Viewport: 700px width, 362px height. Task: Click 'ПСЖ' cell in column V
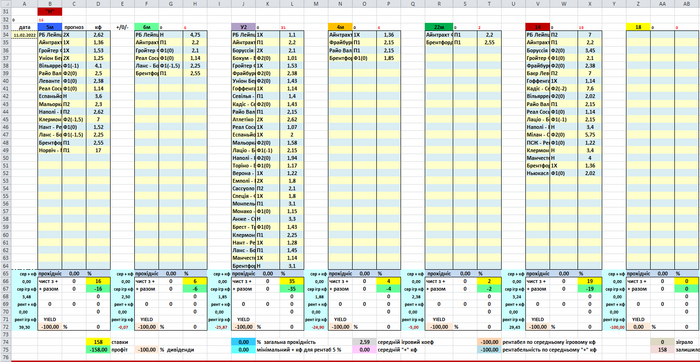[537, 142]
